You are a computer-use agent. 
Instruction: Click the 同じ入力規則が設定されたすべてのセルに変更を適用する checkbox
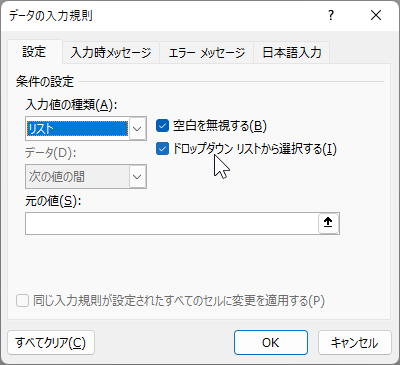click(22, 301)
